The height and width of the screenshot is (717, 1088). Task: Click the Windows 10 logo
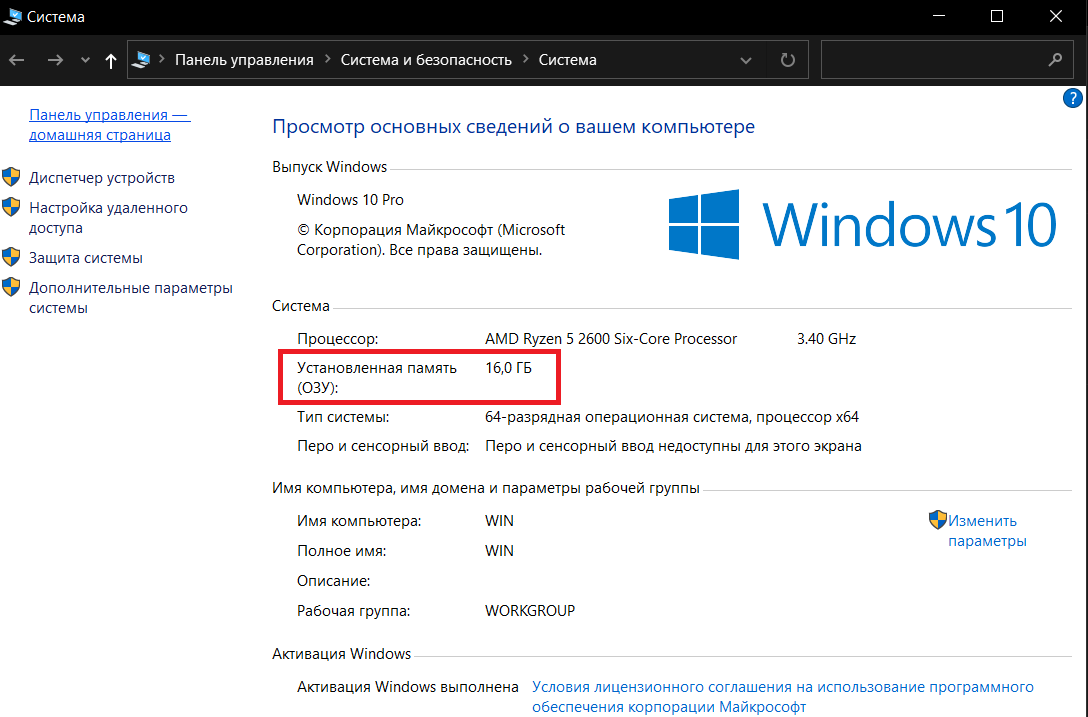tap(862, 224)
